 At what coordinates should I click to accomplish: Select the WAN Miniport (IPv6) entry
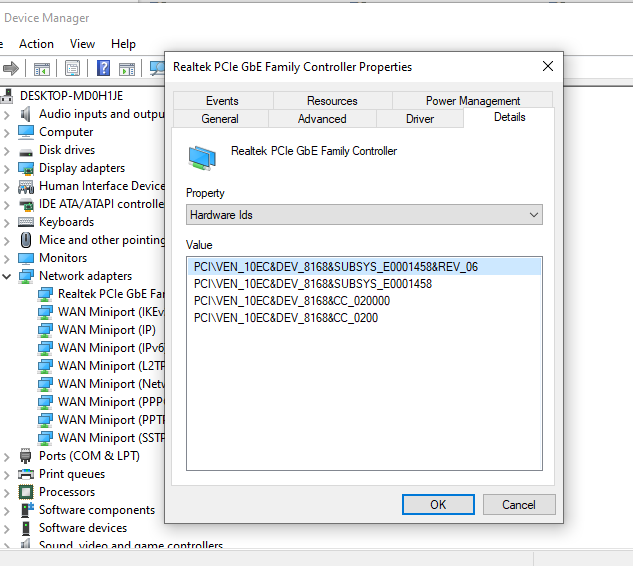click(111, 348)
